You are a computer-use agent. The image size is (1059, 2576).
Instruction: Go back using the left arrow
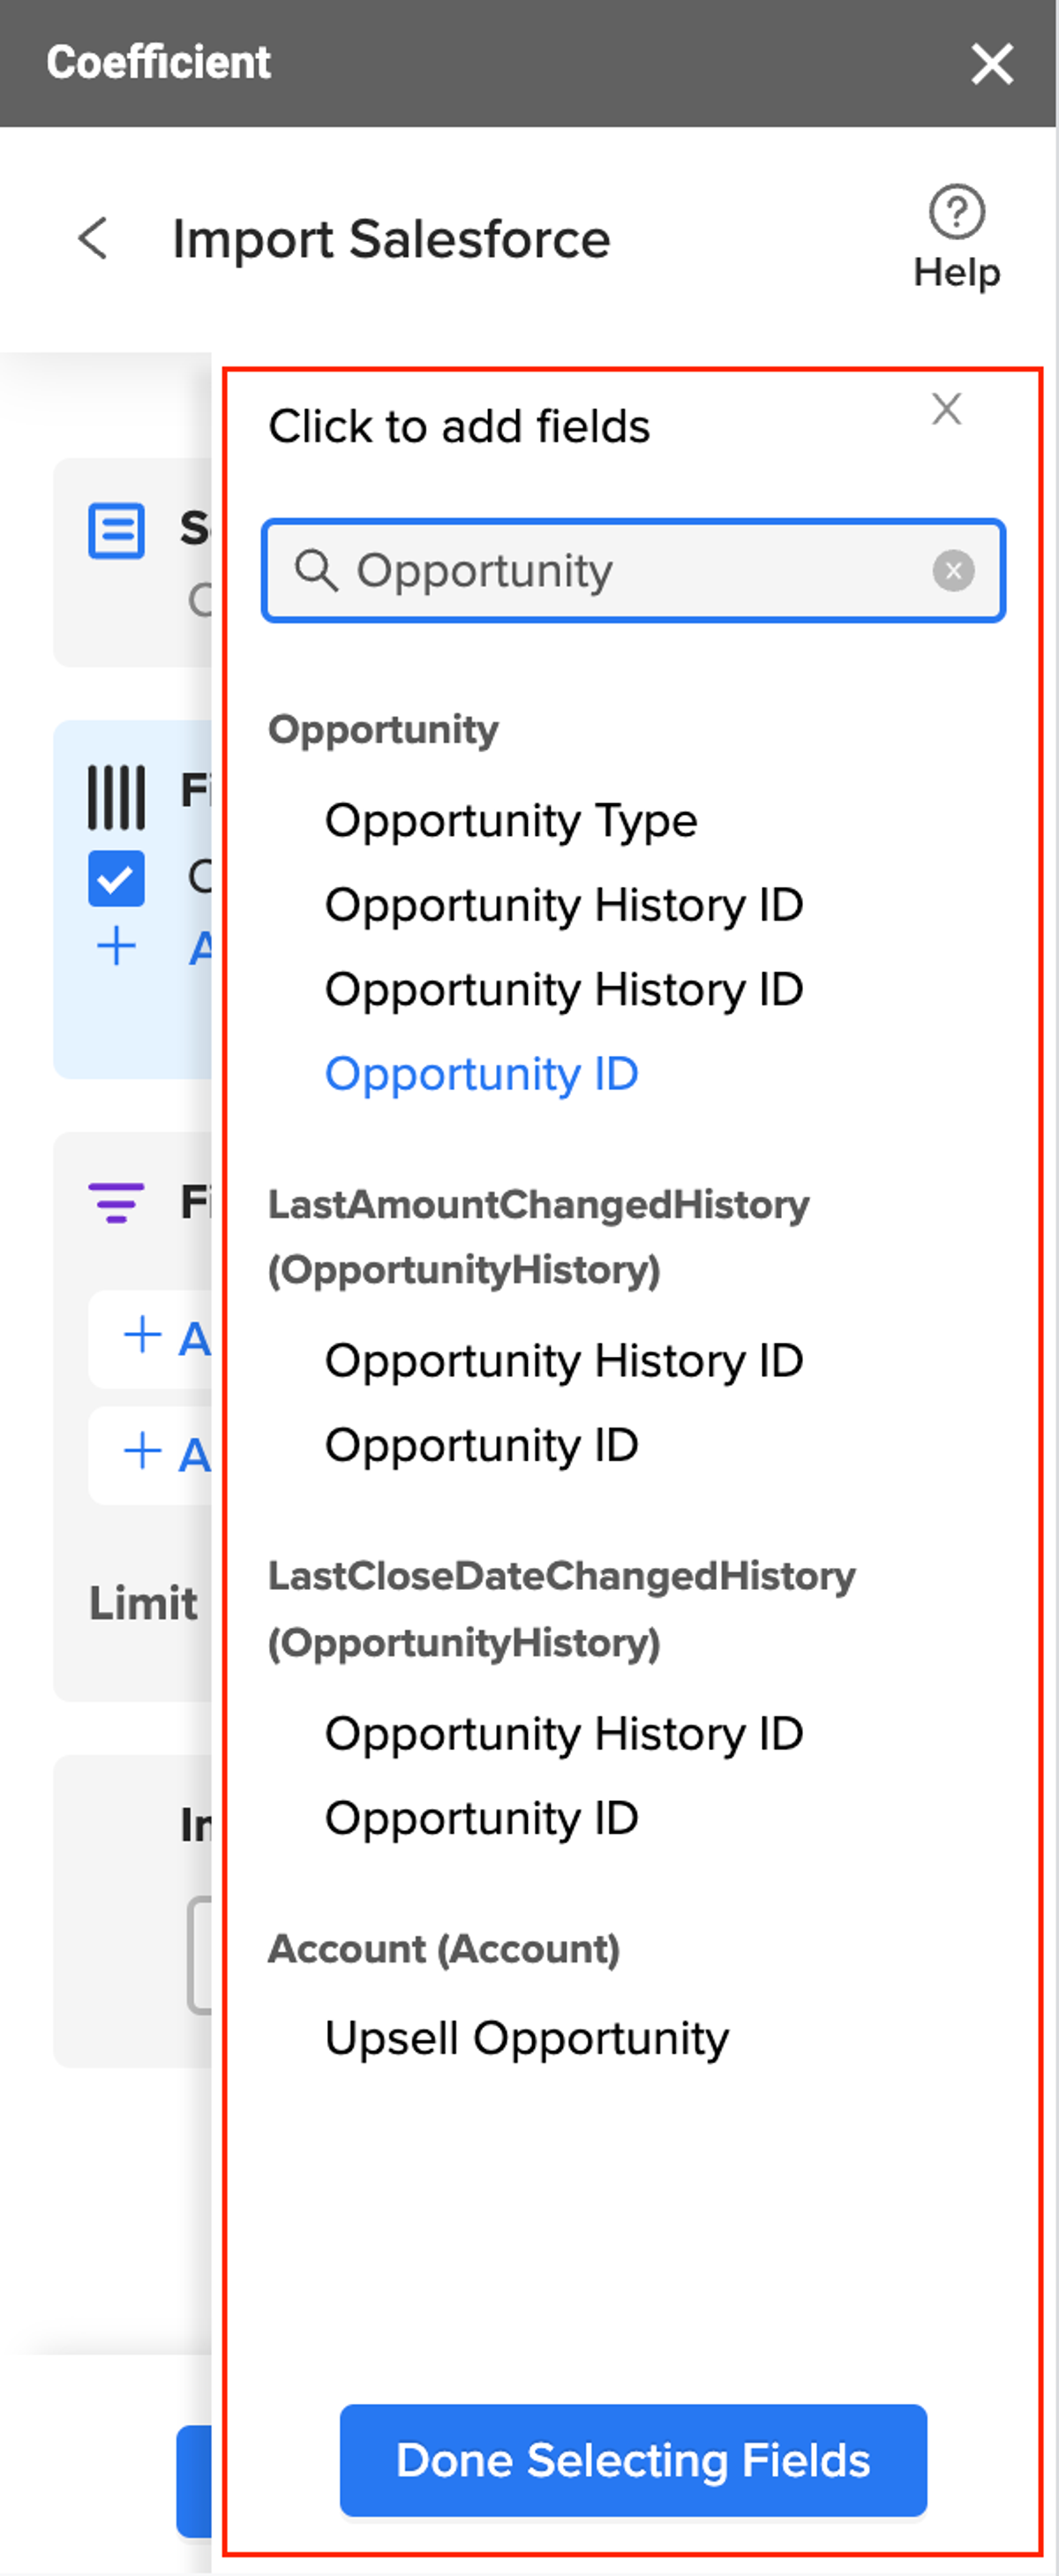coord(93,239)
